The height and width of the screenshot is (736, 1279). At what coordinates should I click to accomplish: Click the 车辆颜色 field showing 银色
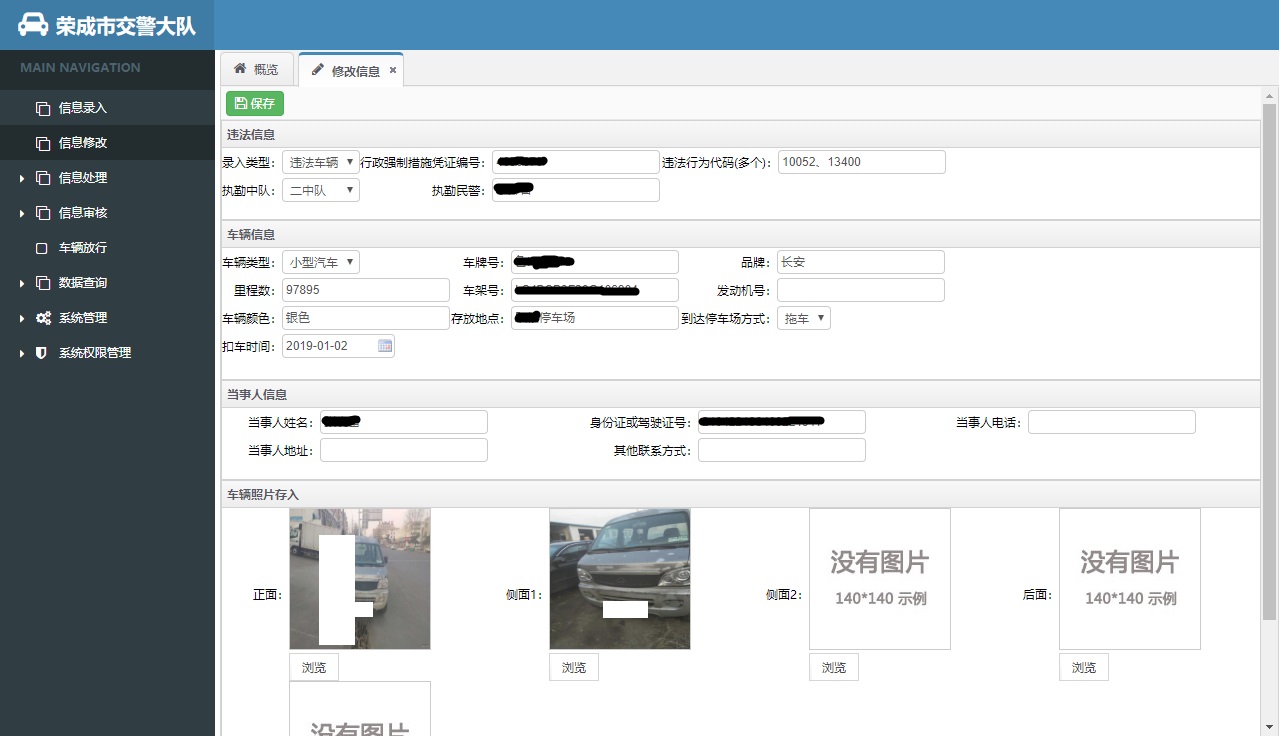(366, 318)
